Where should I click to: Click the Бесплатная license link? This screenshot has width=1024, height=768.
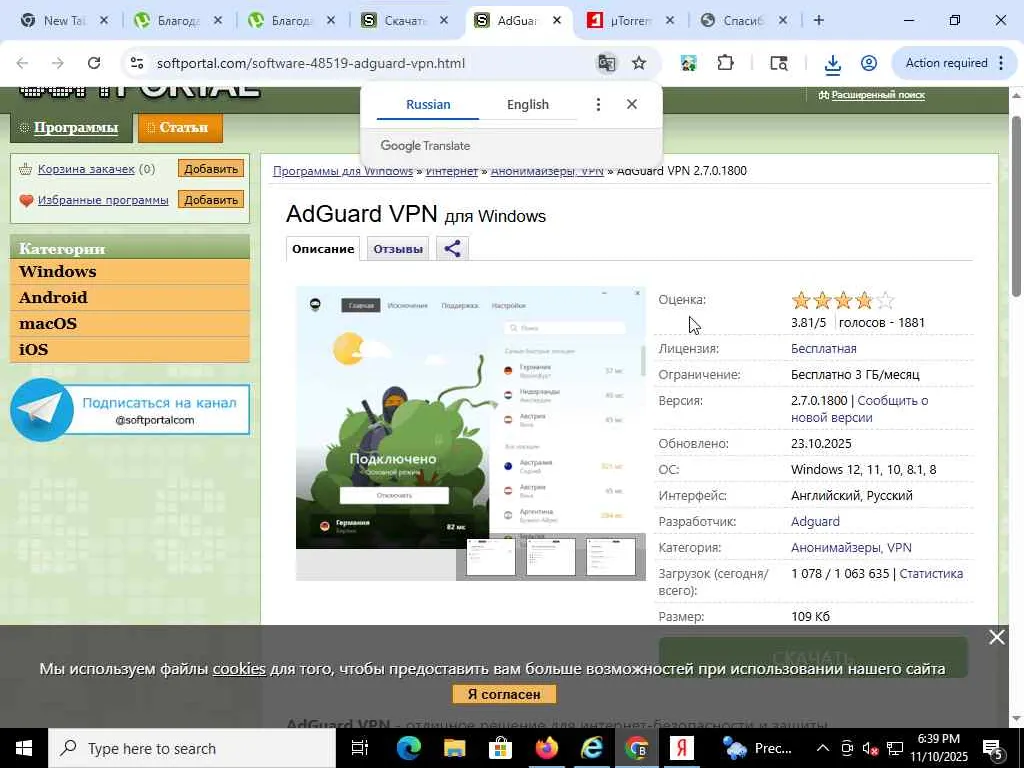pyautogui.click(x=824, y=349)
